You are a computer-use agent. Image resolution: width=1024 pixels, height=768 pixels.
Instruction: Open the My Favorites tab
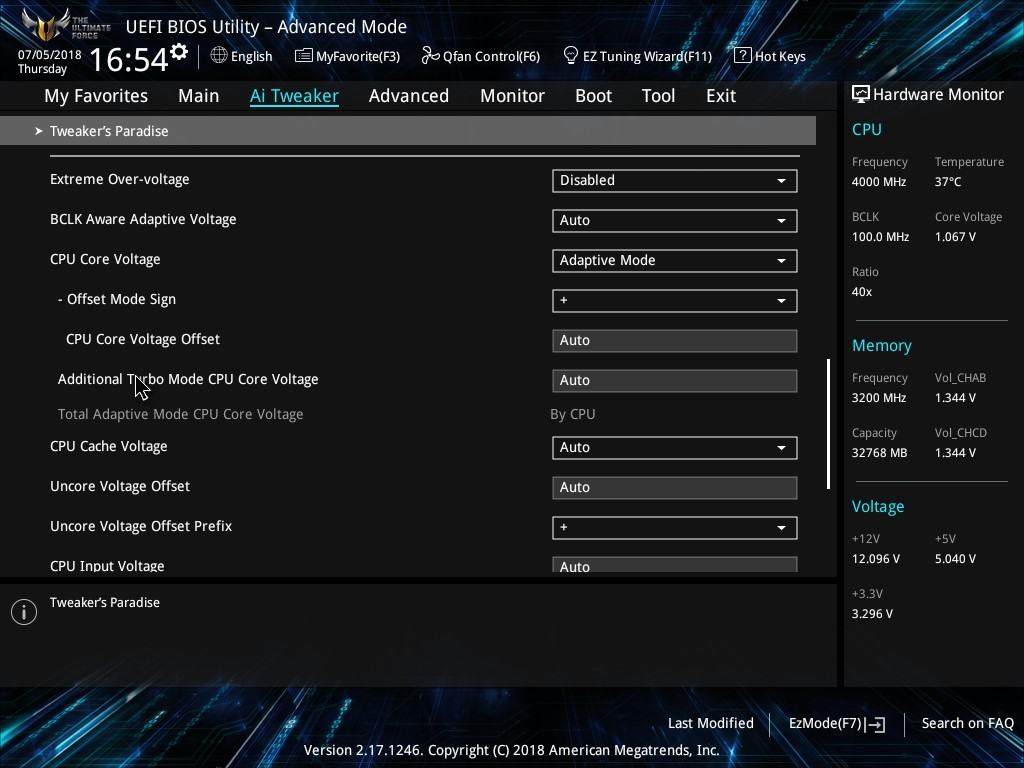[x=96, y=96]
